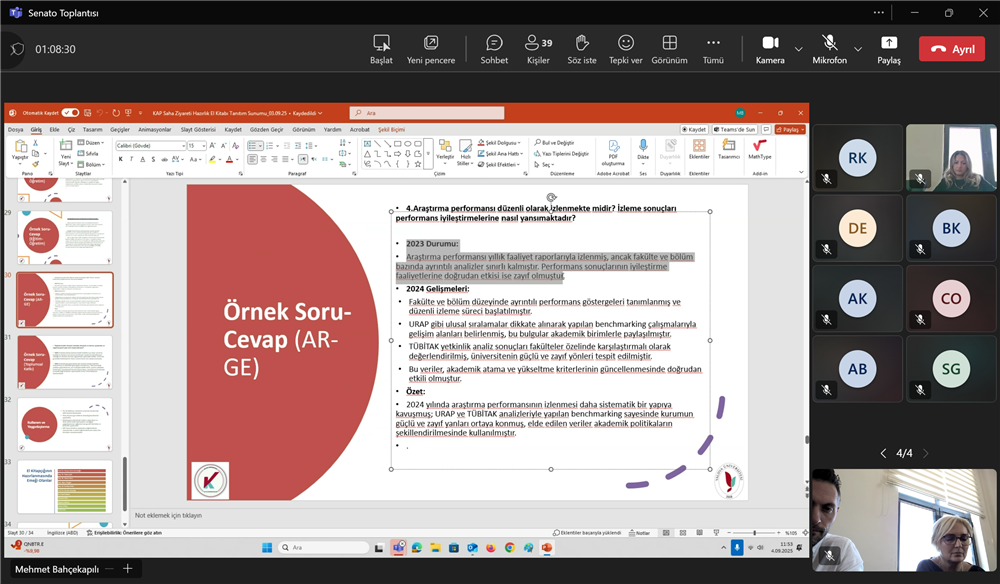Click the Paylaş share screen icon in Teams
The width and height of the screenshot is (1000, 584).
888,43
